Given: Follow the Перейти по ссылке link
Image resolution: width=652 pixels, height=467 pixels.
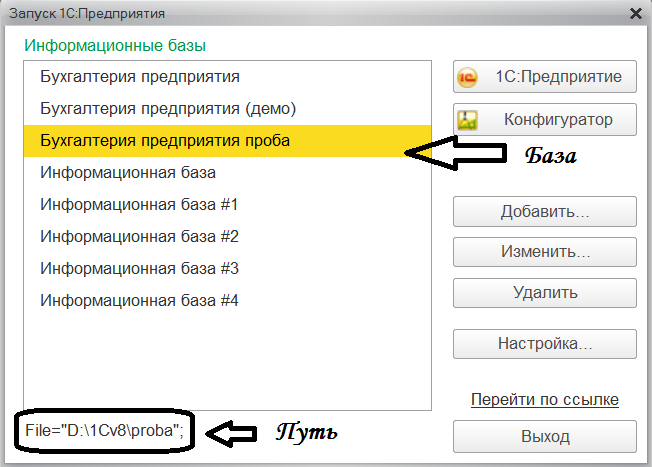Looking at the screenshot, I should pyautogui.click(x=545, y=400).
